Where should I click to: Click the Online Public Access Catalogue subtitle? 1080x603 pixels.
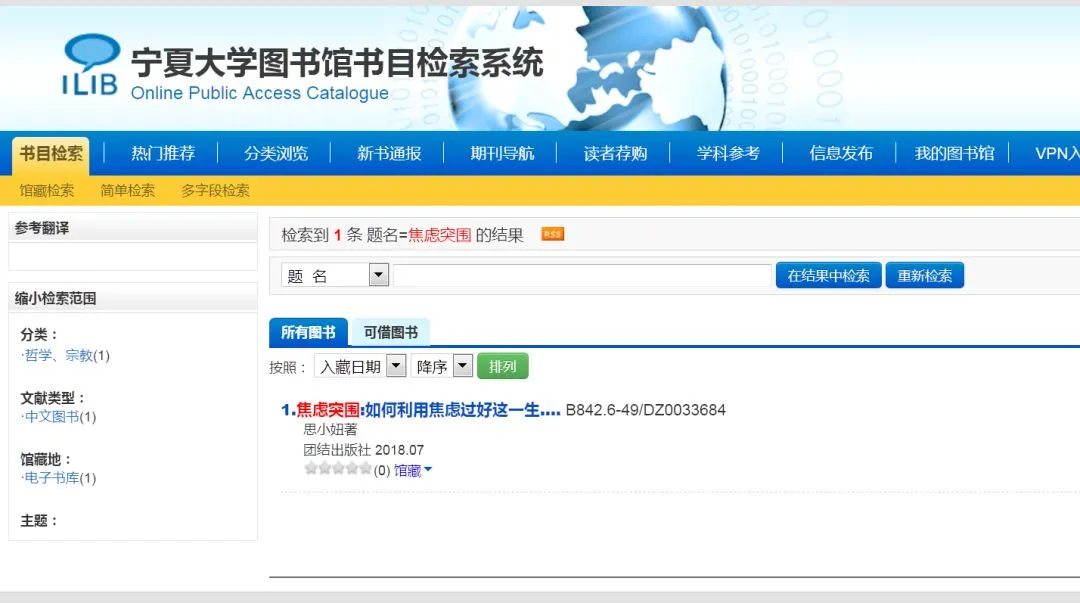point(260,93)
